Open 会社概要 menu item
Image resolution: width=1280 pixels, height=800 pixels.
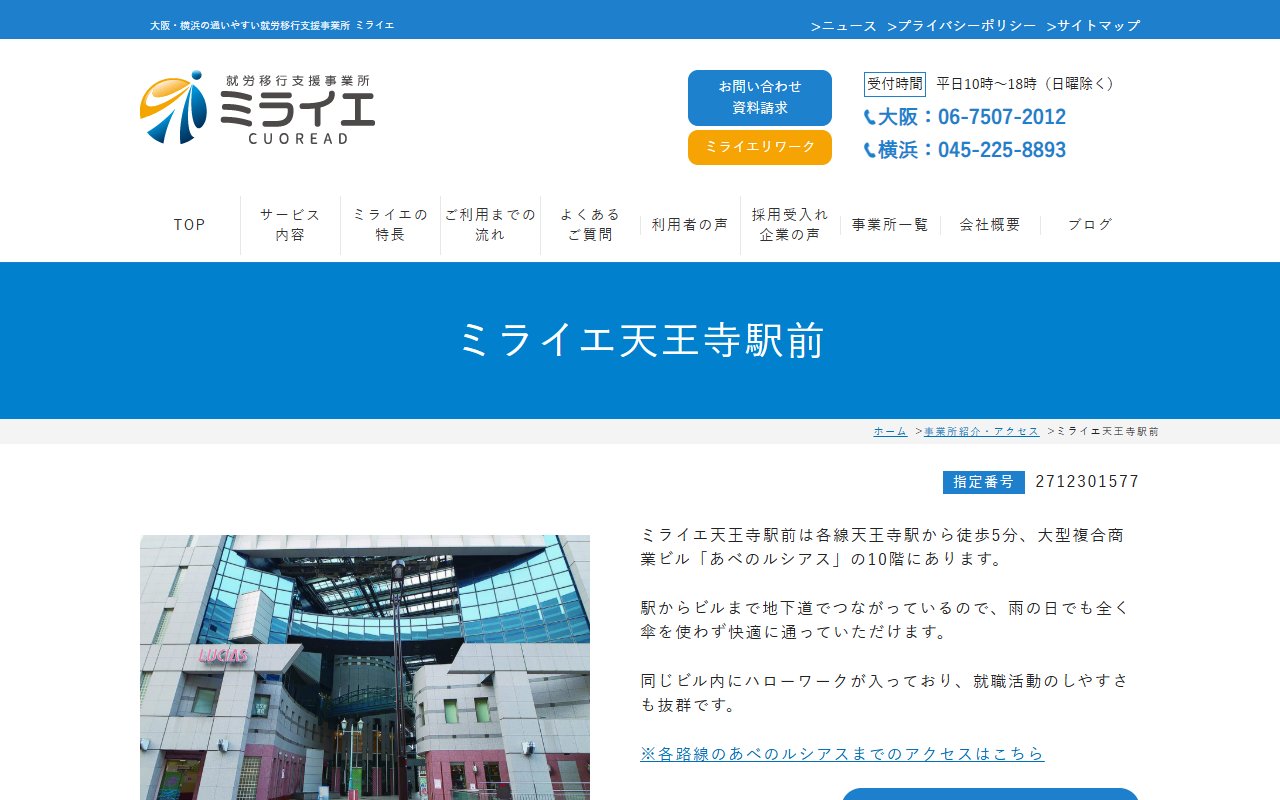(990, 225)
